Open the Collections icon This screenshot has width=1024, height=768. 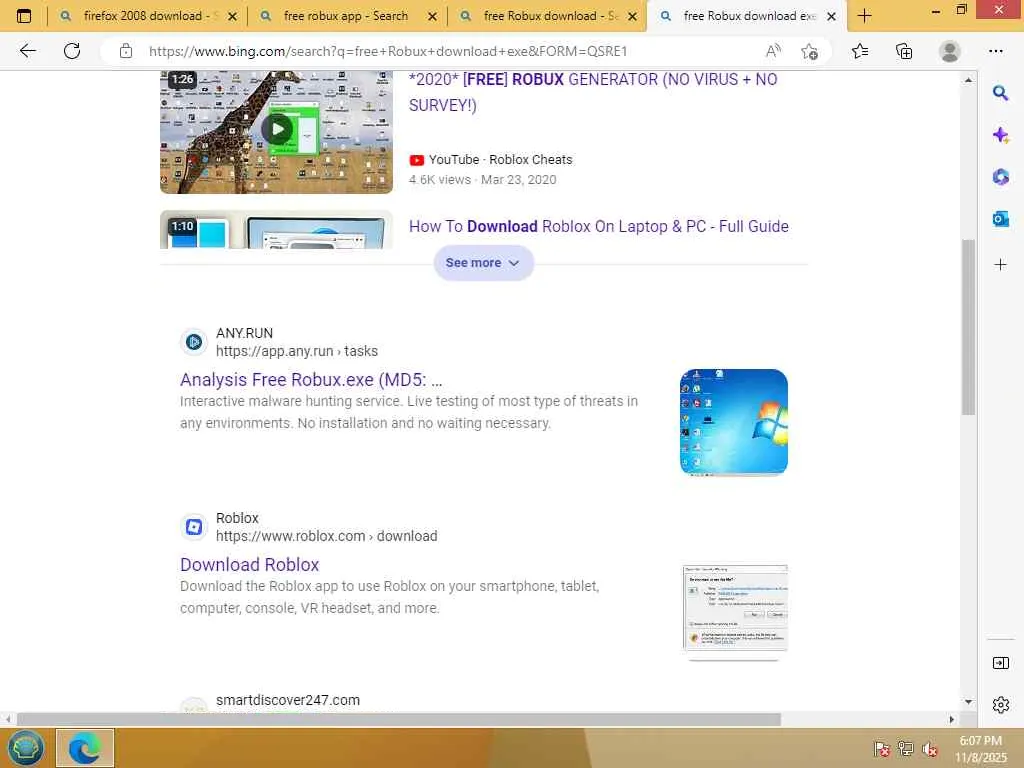[x=904, y=51]
